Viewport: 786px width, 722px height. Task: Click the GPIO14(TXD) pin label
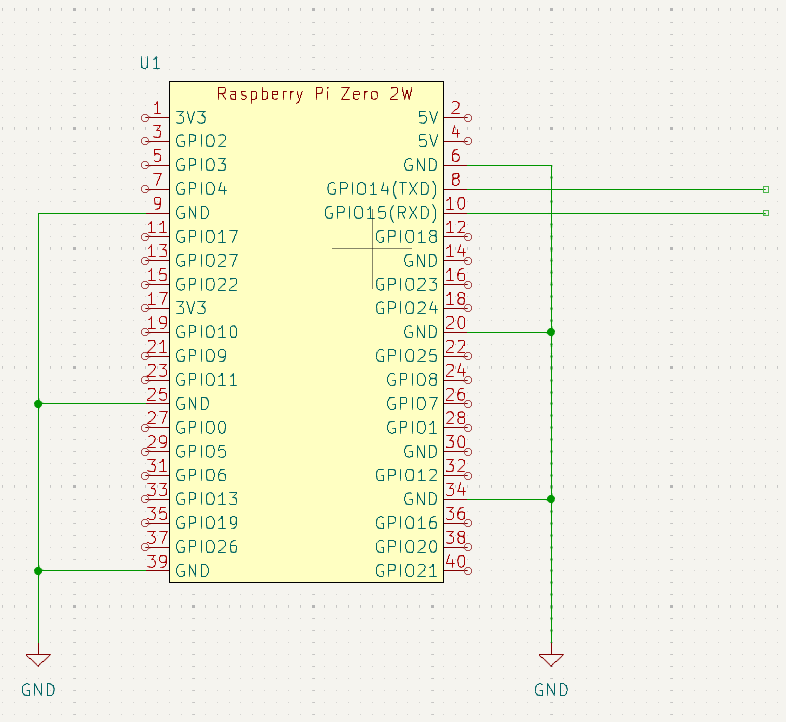[x=382, y=189]
